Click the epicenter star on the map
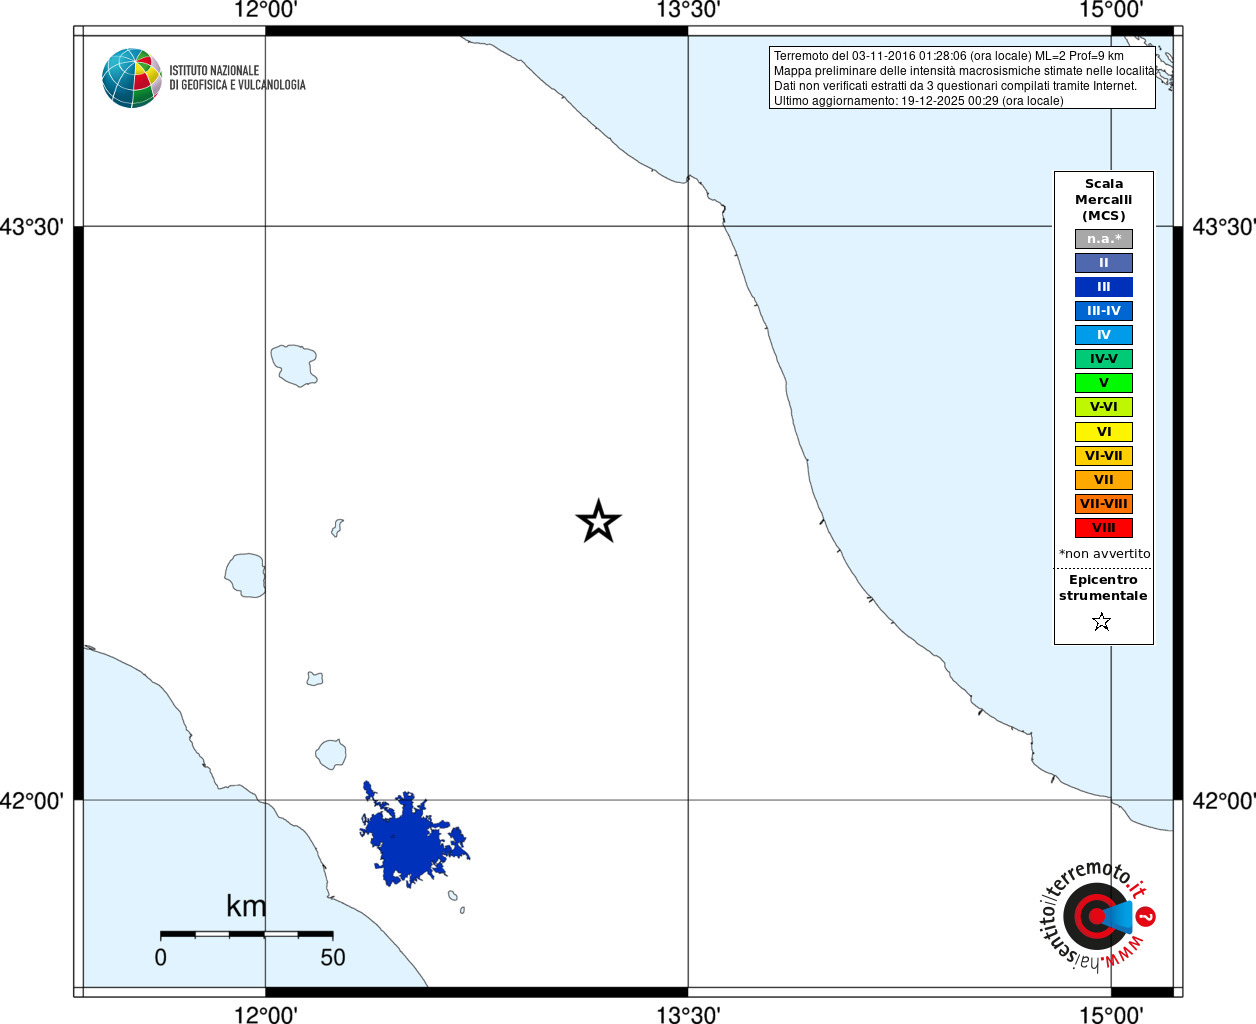This screenshot has width=1256, height=1024. coord(599,521)
